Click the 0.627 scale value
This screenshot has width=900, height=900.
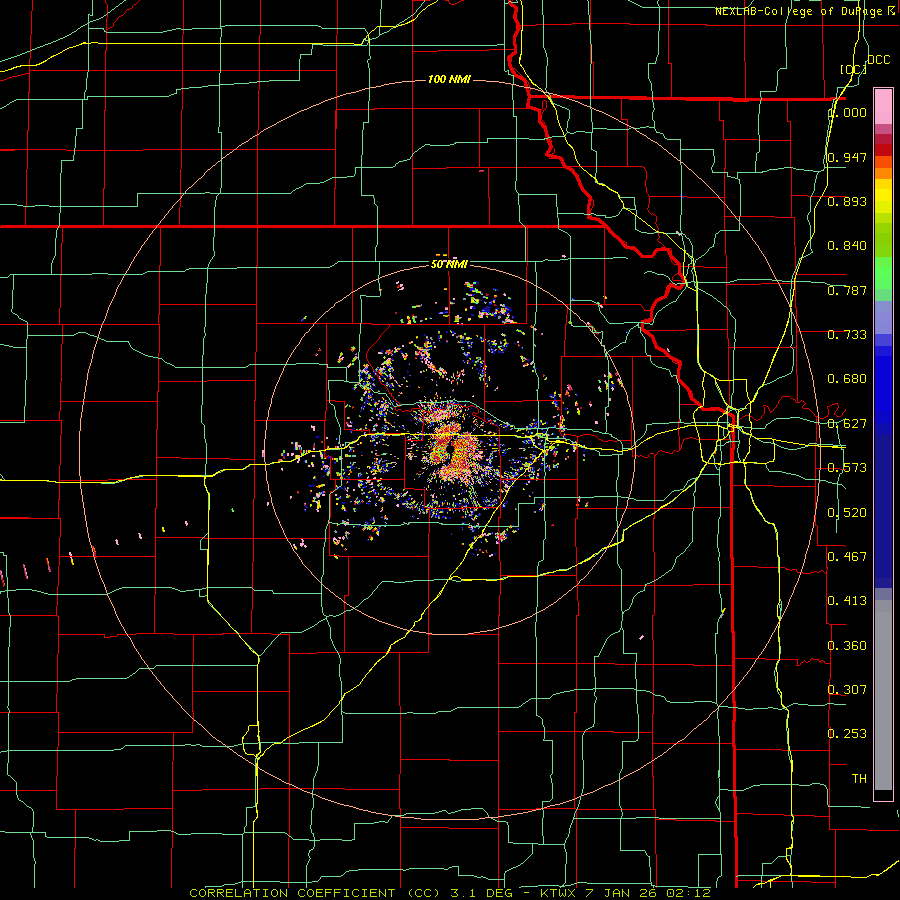(847, 424)
